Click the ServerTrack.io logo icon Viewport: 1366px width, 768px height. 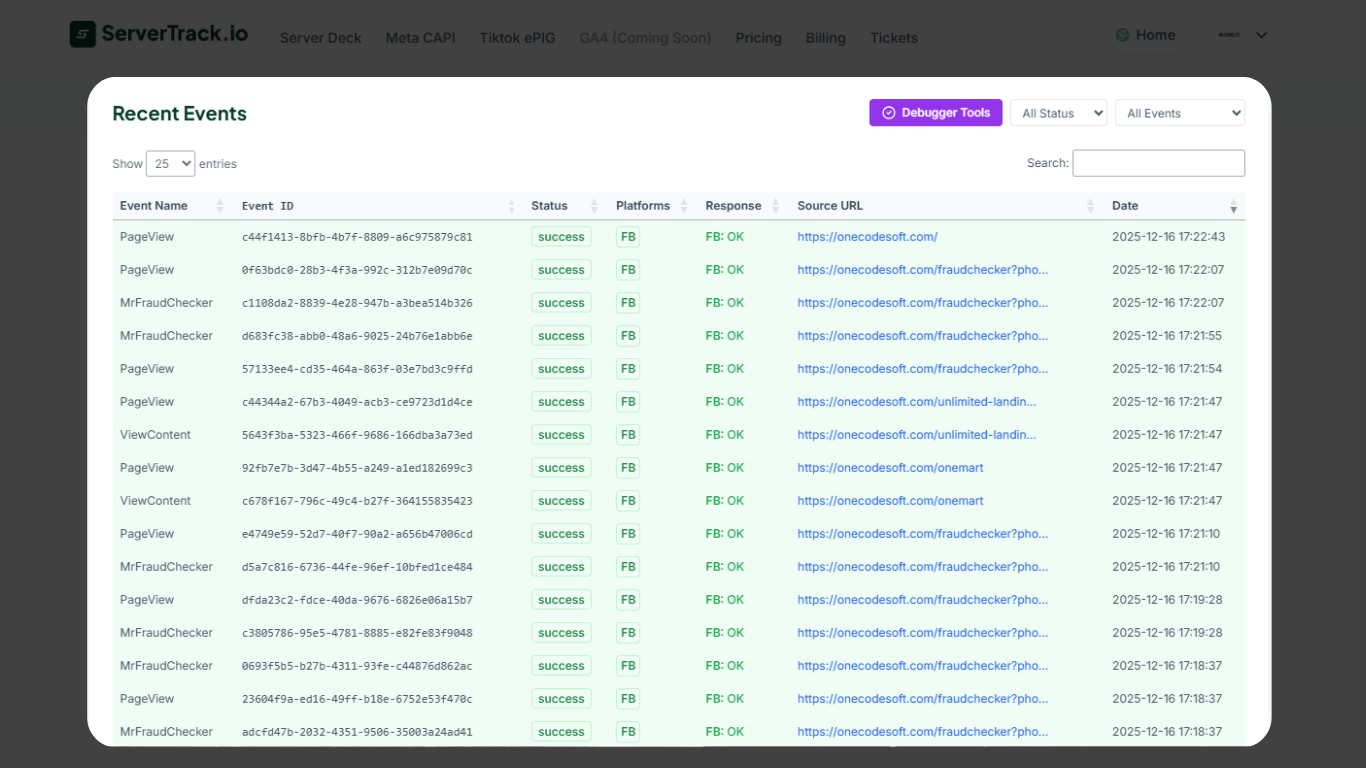[82, 33]
